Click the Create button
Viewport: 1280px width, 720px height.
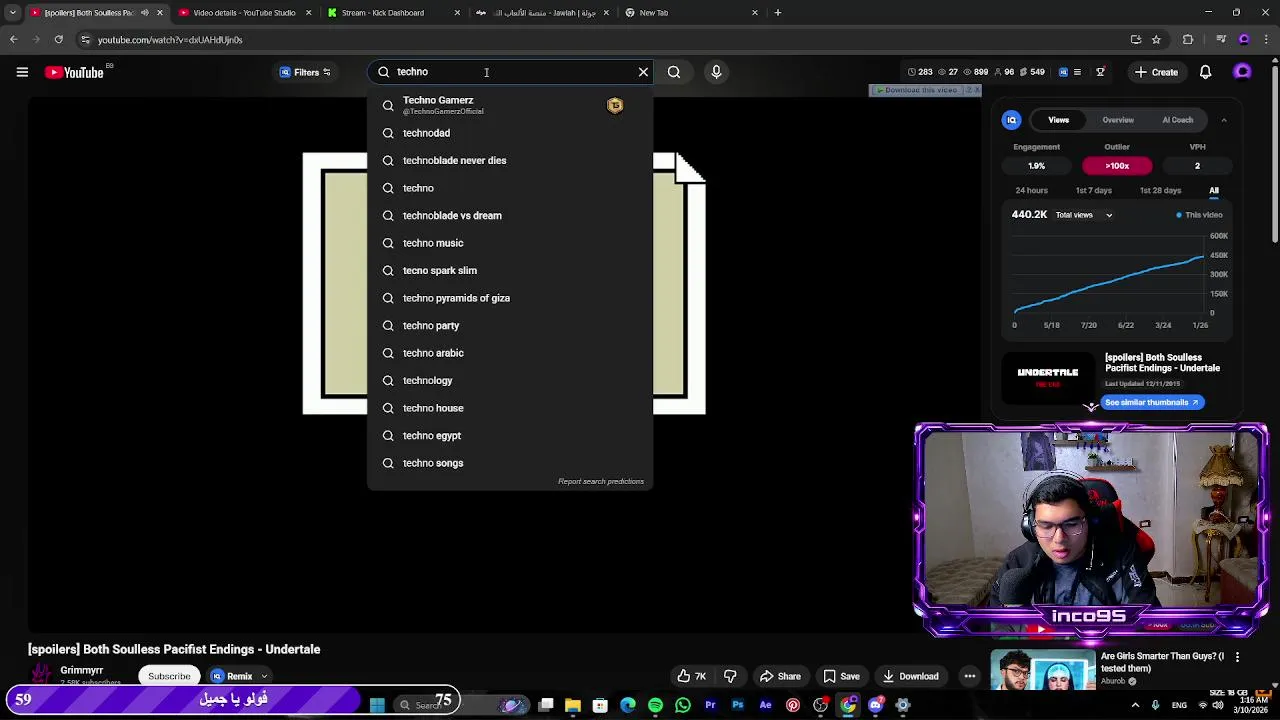point(1156,72)
